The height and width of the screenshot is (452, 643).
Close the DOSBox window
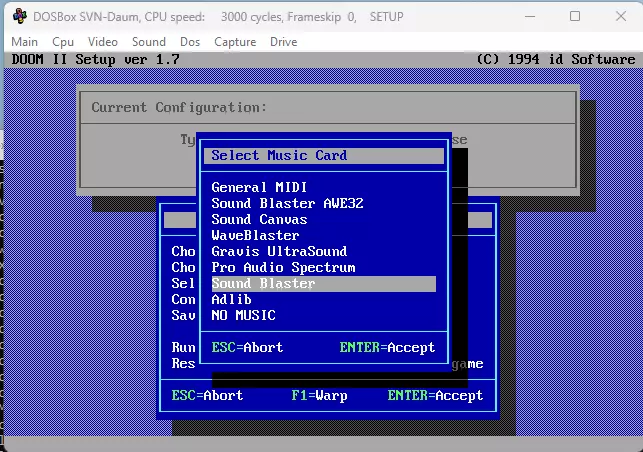621,16
